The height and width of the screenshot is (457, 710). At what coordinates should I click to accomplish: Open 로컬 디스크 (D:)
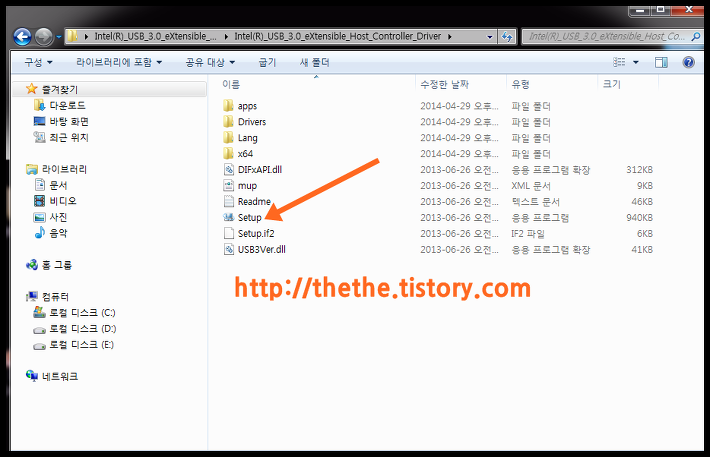82,328
